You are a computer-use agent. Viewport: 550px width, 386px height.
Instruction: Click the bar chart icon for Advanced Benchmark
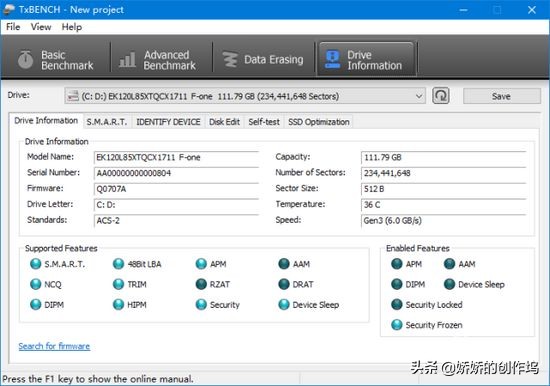click(127, 60)
